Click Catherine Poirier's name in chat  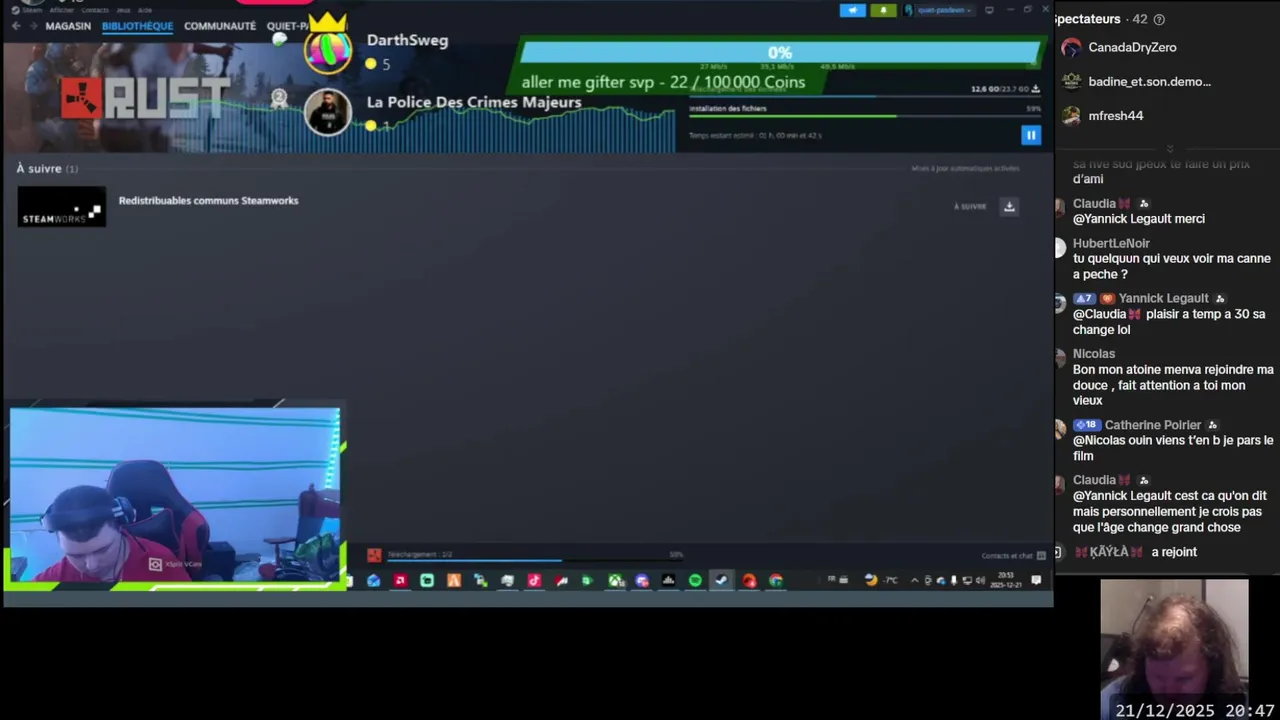pyautogui.click(x=1152, y=425)
